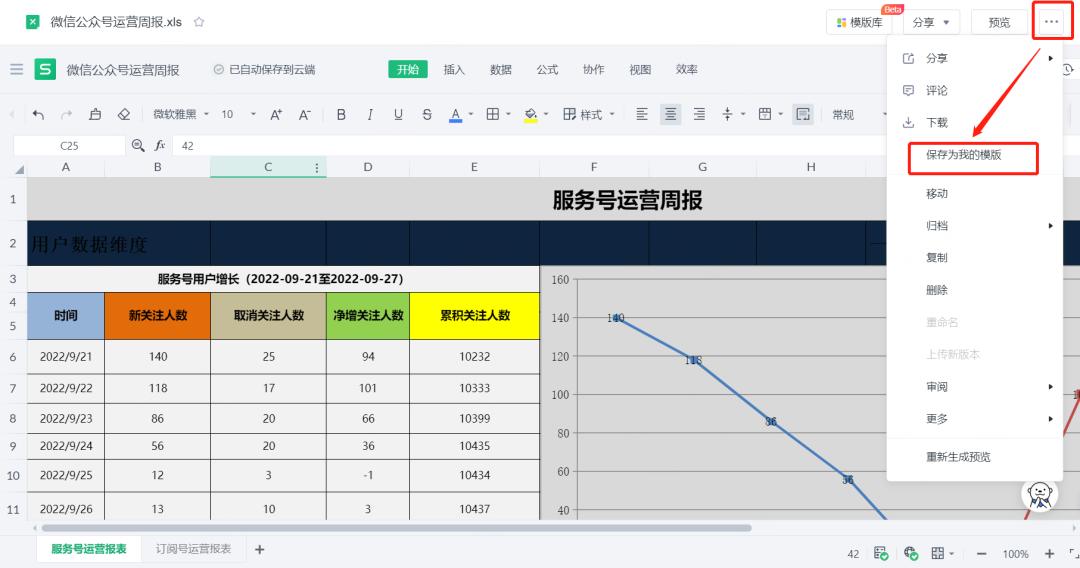Switch to the 公式 tab
Viewport: 1080px width, 568px height.
(x=547, y=69)
